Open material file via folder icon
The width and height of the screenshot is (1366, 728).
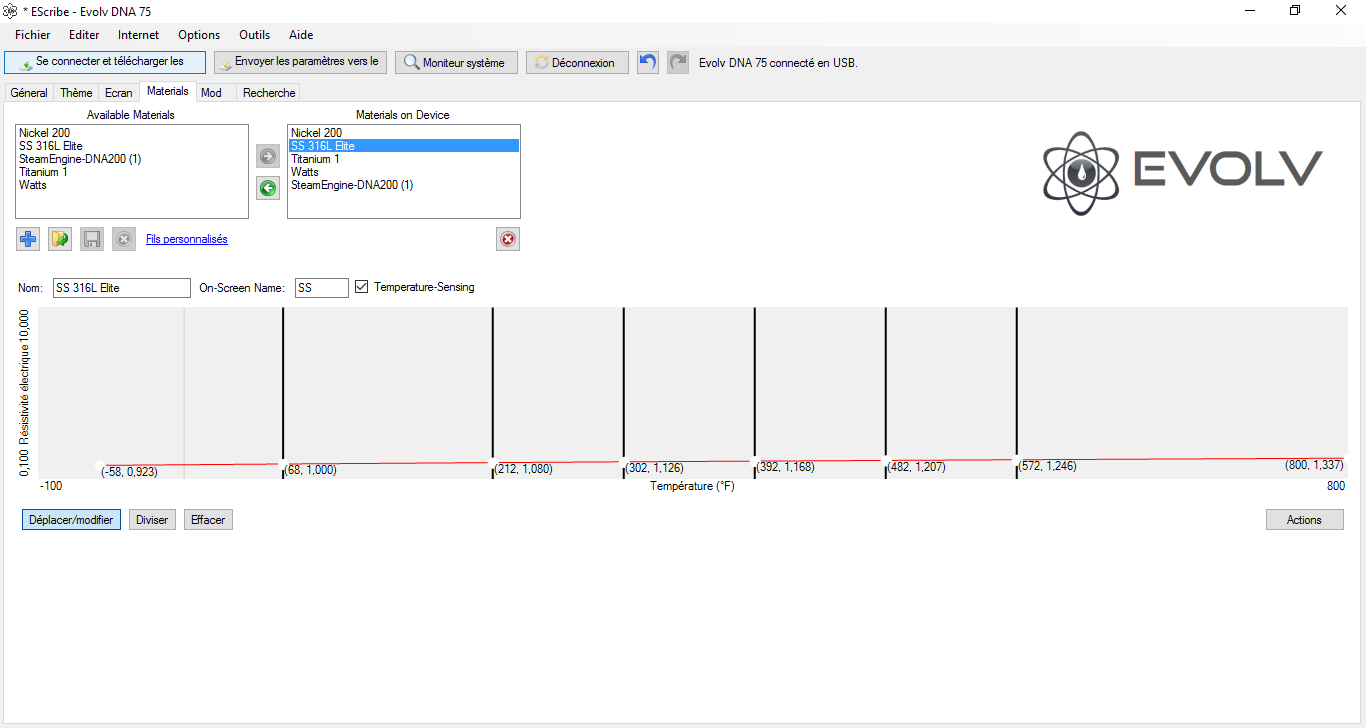click(x=60, y=239)
